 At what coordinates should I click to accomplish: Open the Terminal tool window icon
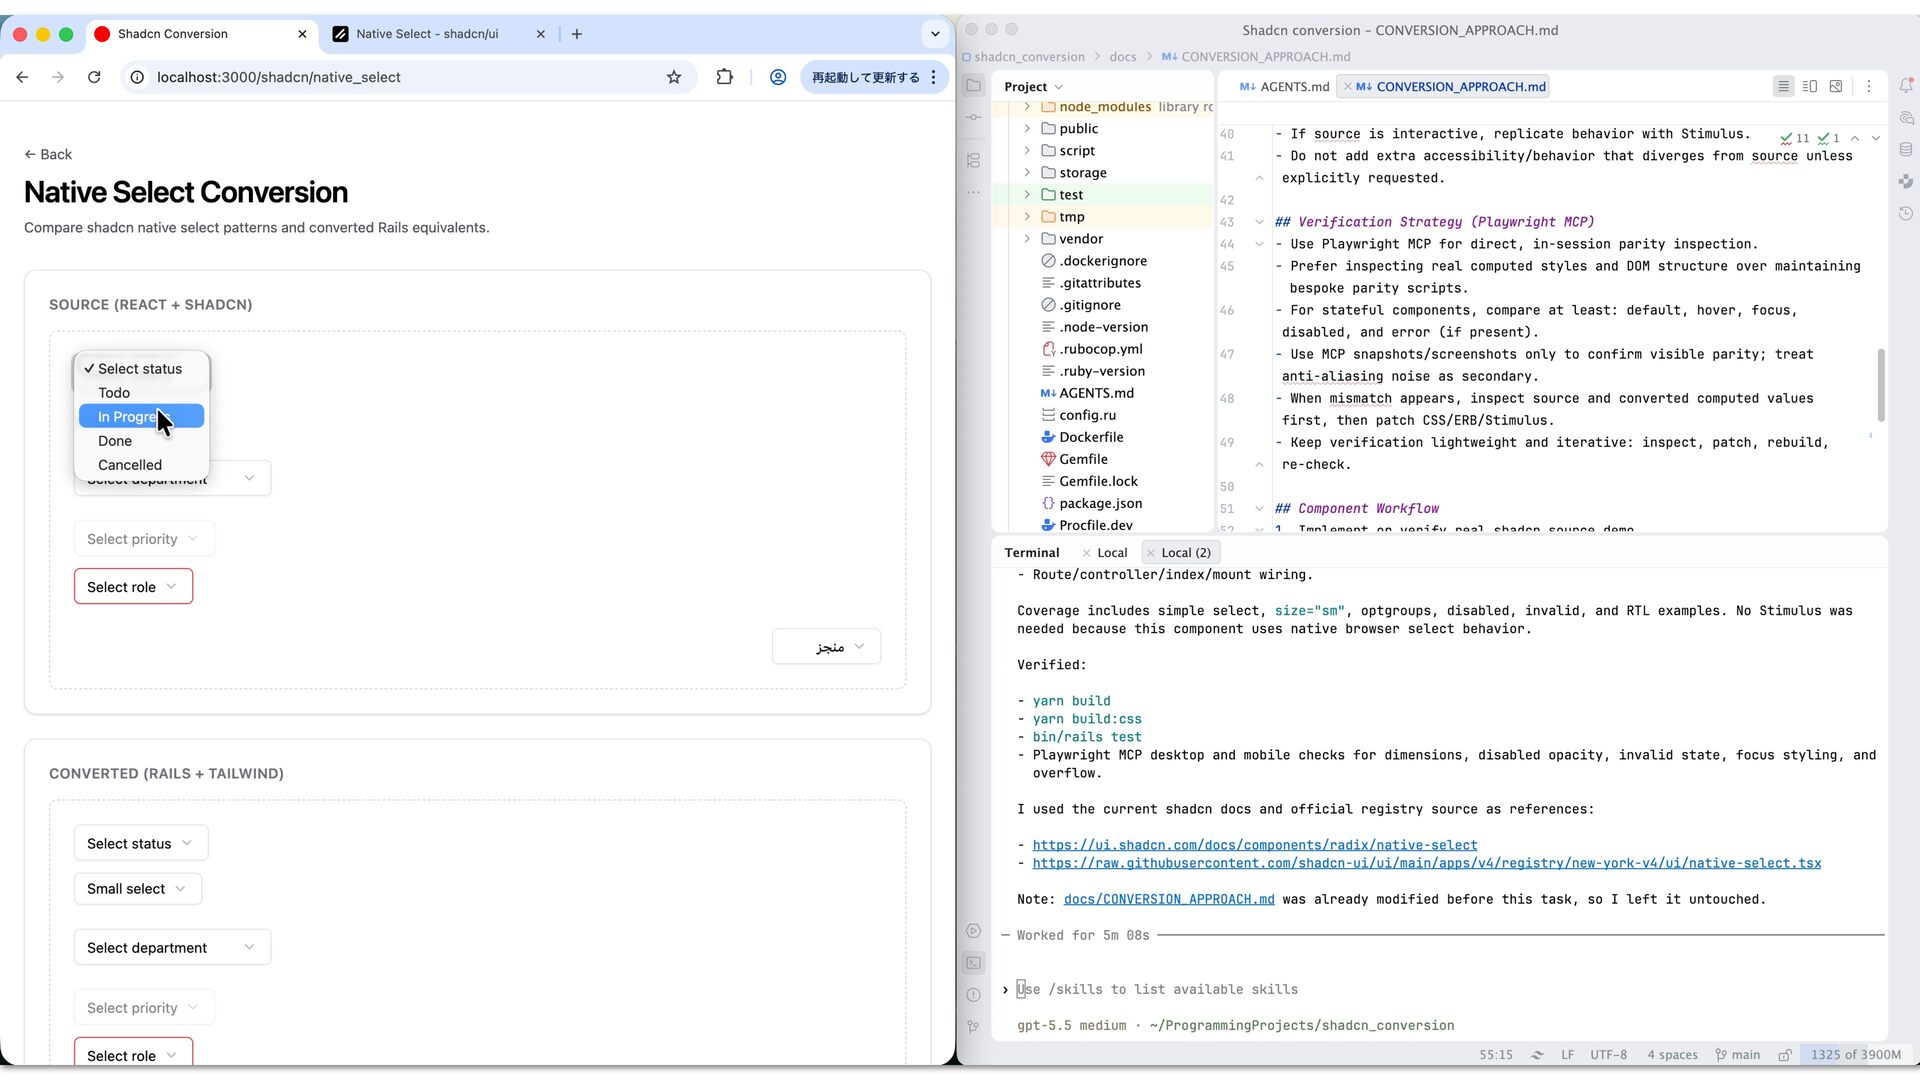coord(973,963)
